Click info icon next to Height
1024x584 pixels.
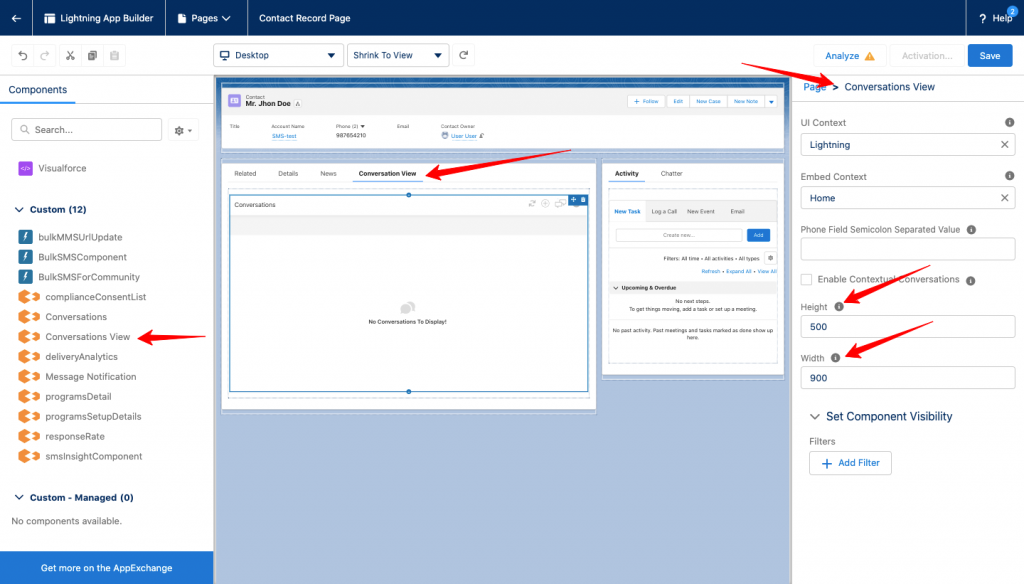838,307
